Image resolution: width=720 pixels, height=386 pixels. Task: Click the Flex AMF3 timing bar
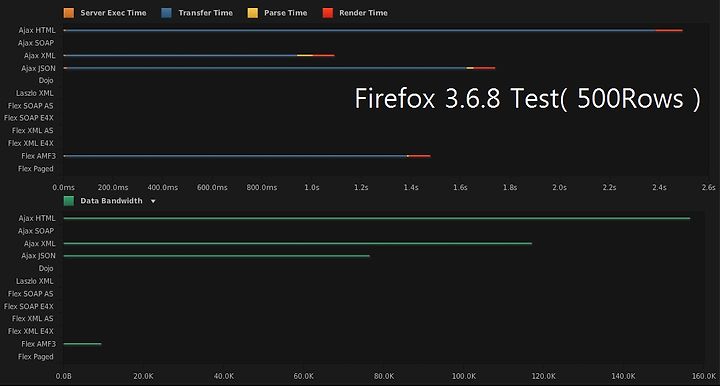point(247,156)
